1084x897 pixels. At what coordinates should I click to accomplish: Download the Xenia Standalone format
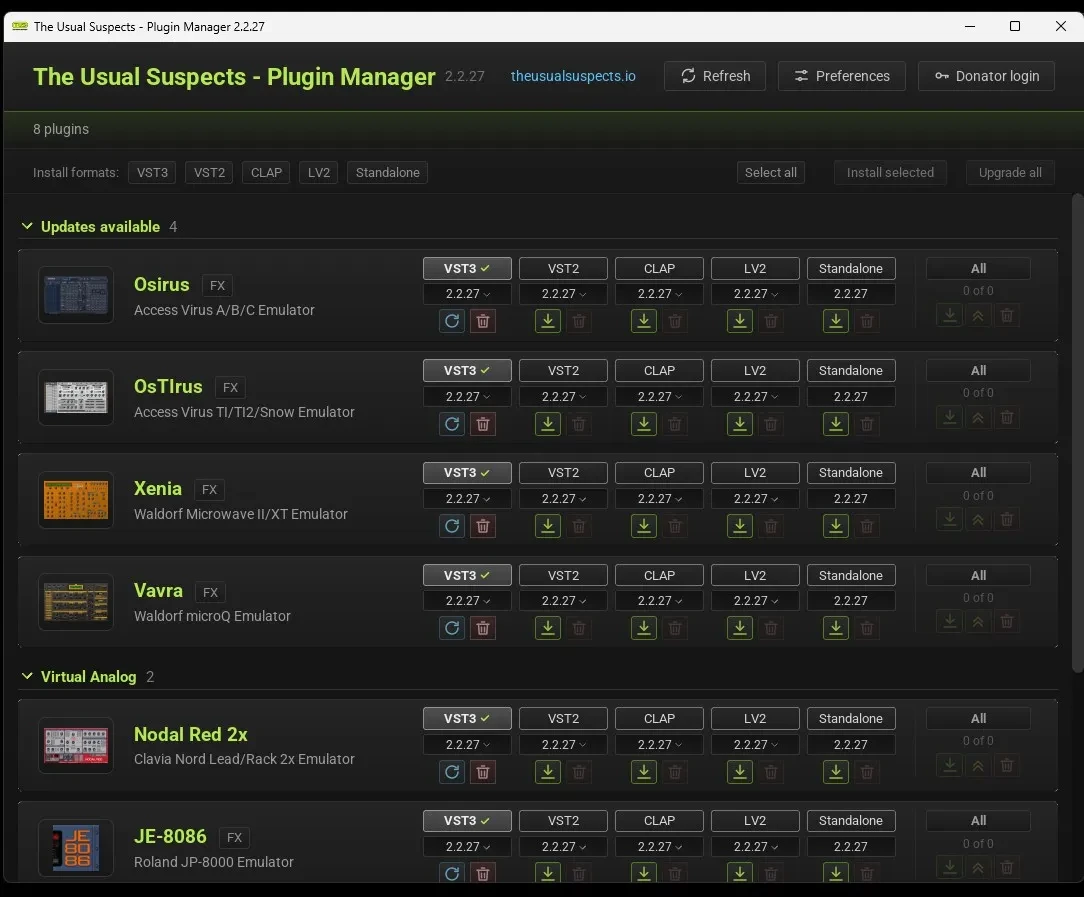[x=835, y=526]
